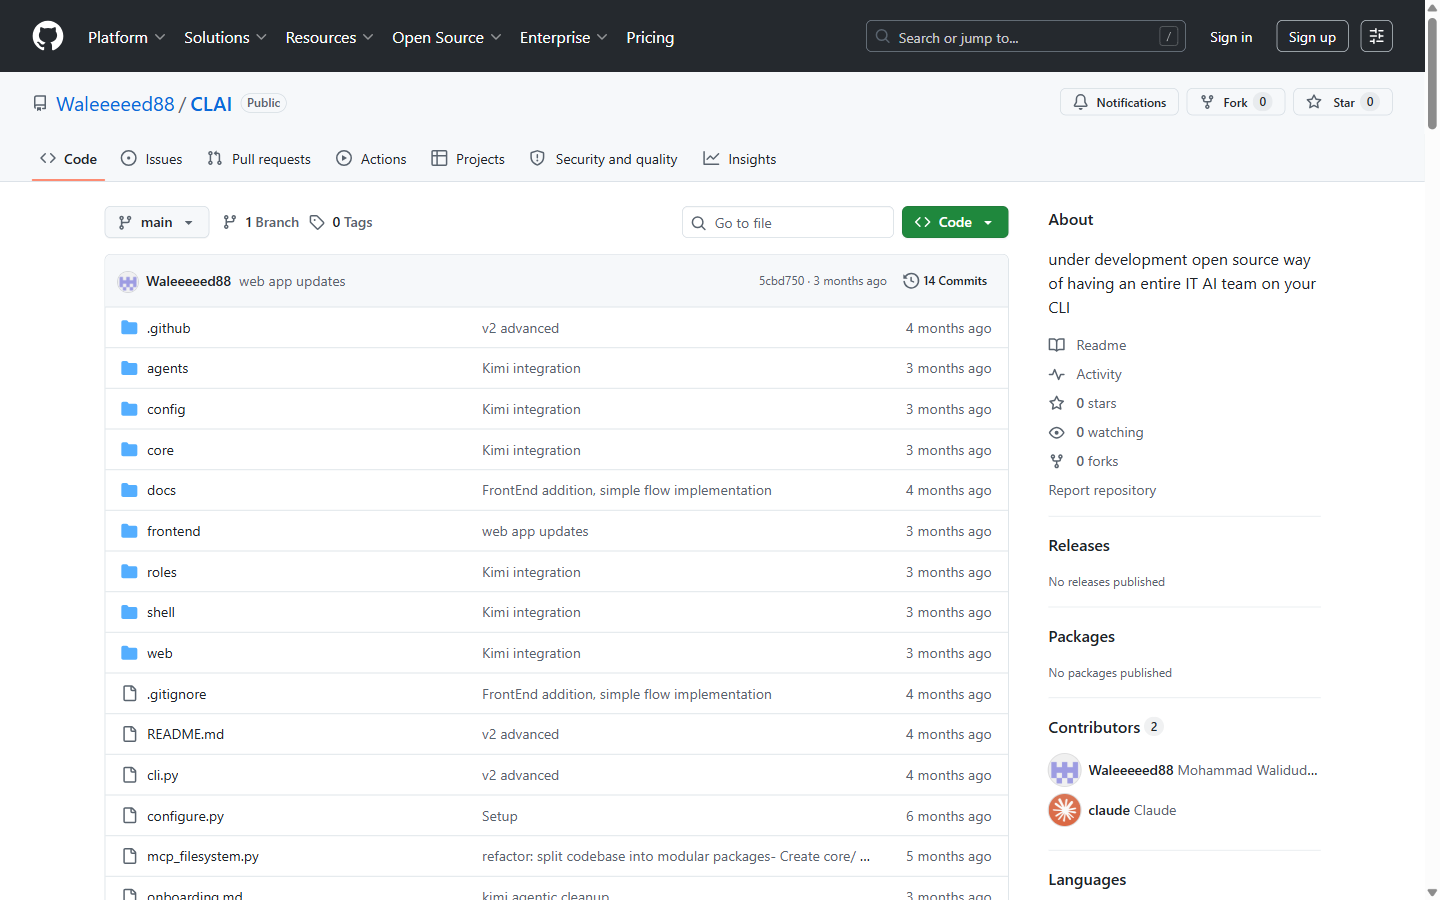Click the Notifications bell button
The width and height of the screenshot is (1440, 900).
click(x=1119, y=102)
